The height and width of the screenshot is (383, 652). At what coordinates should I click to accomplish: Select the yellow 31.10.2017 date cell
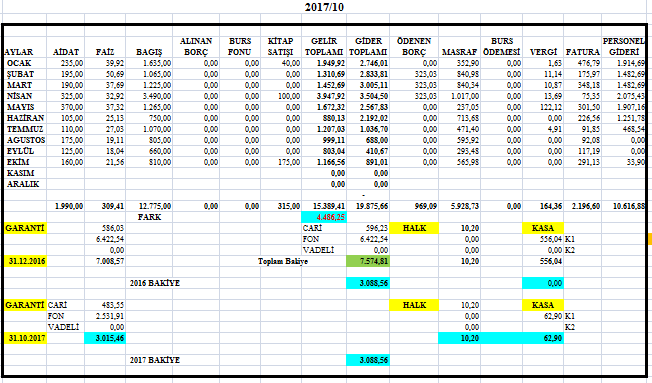pos(25,338)
